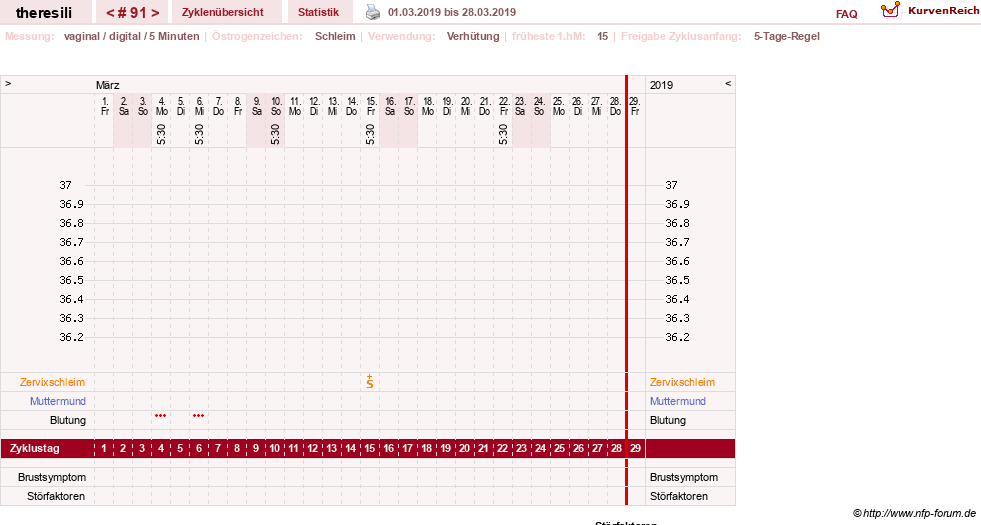Click the März month label
Image resolution: width=981 pixels, height=525 pixels.
pos(108,85)
